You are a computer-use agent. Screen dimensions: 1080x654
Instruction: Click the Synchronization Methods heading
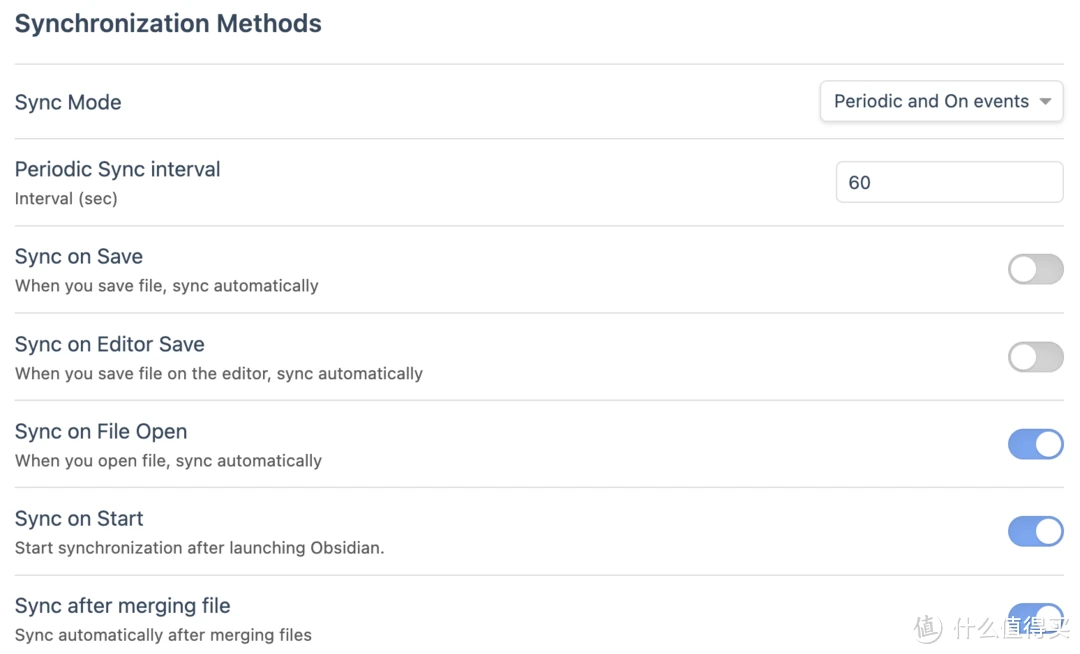click(x=168, y=23)
